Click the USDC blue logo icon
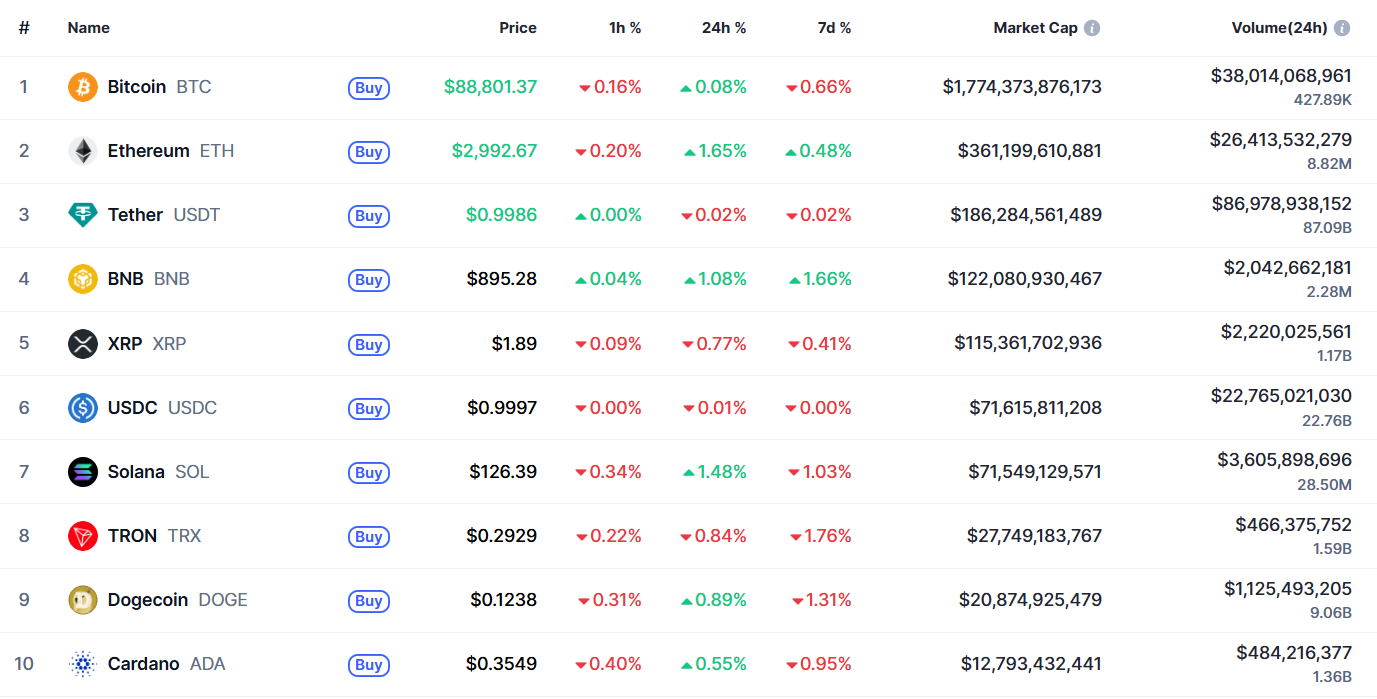Screen dimensions: 1377x699 [x=83, y=408]
